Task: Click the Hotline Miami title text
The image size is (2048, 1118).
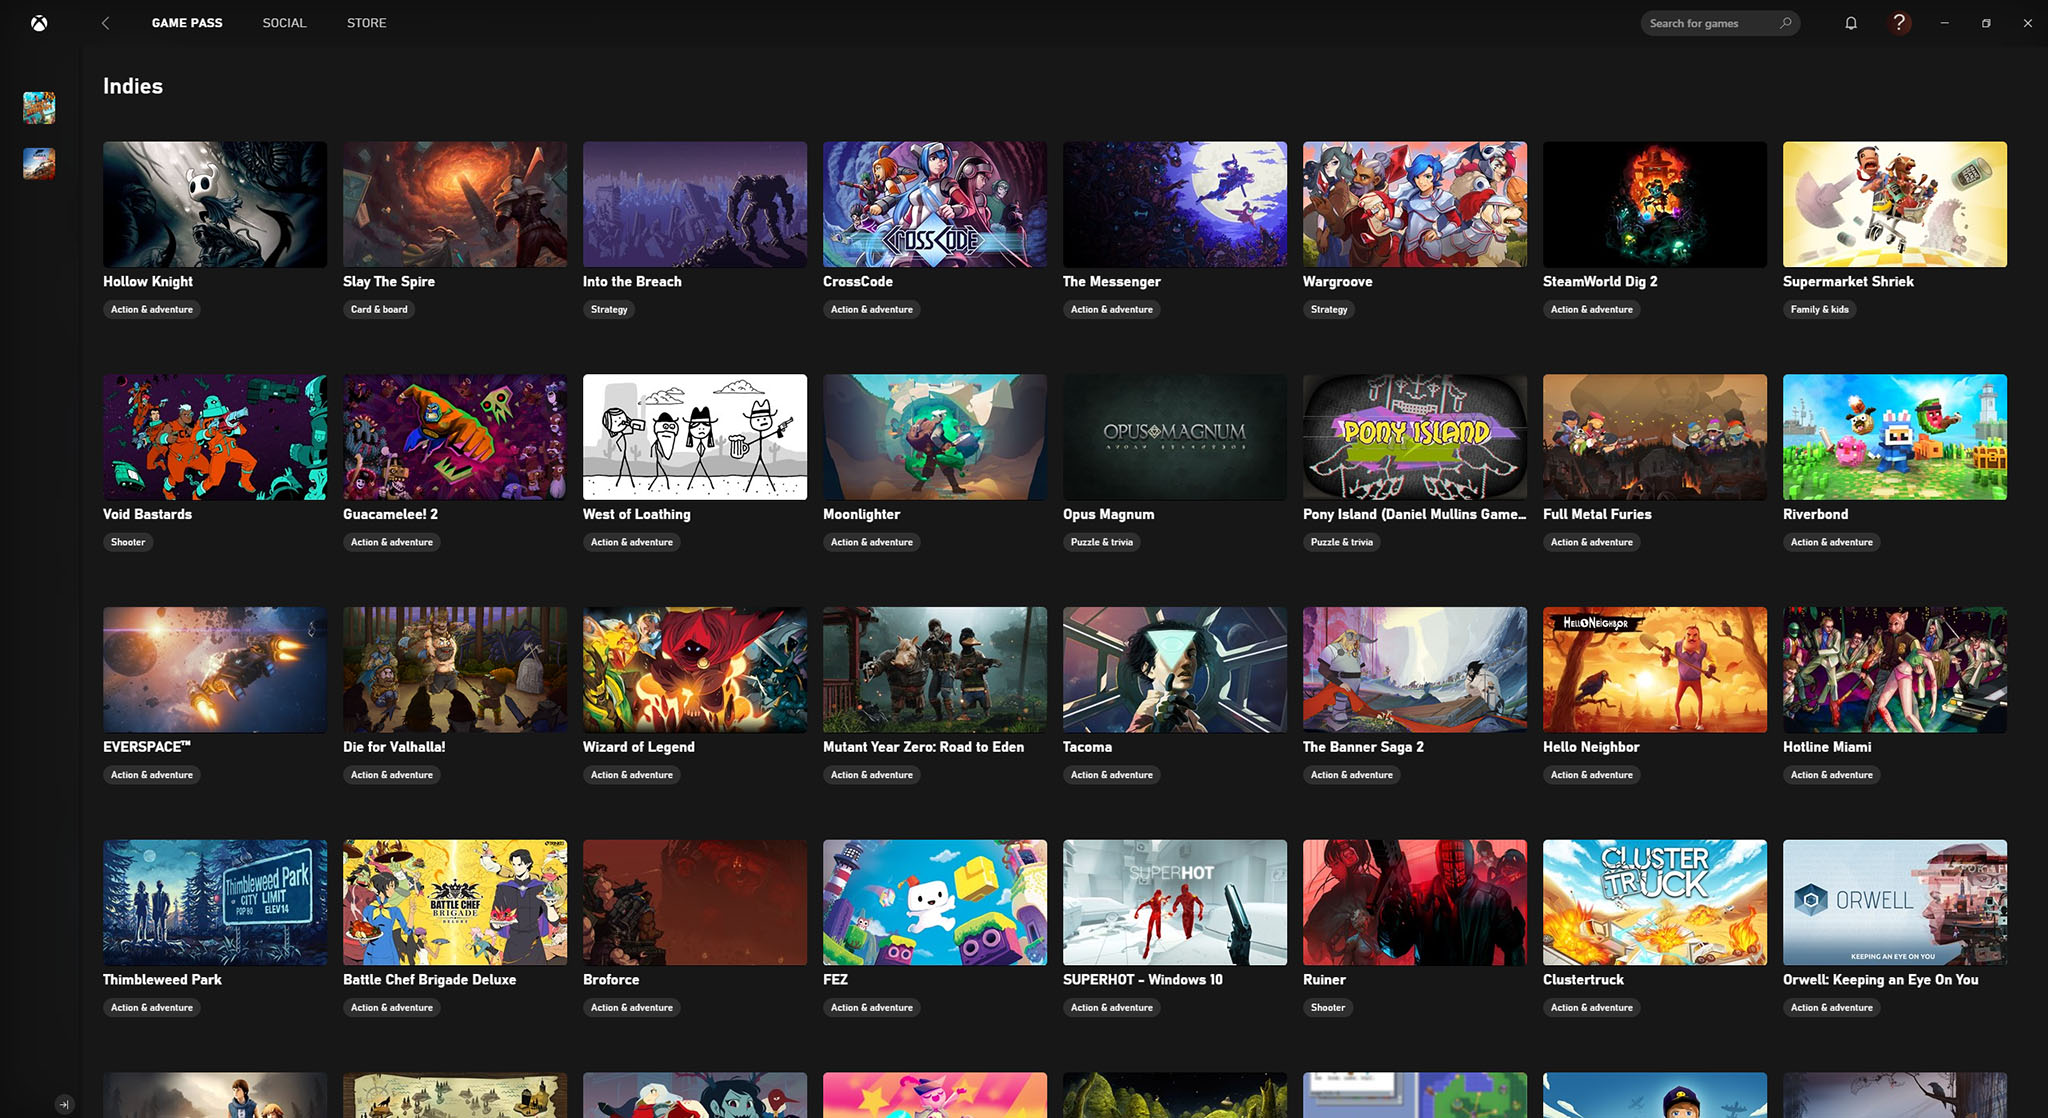Action: coord(1827,748)
